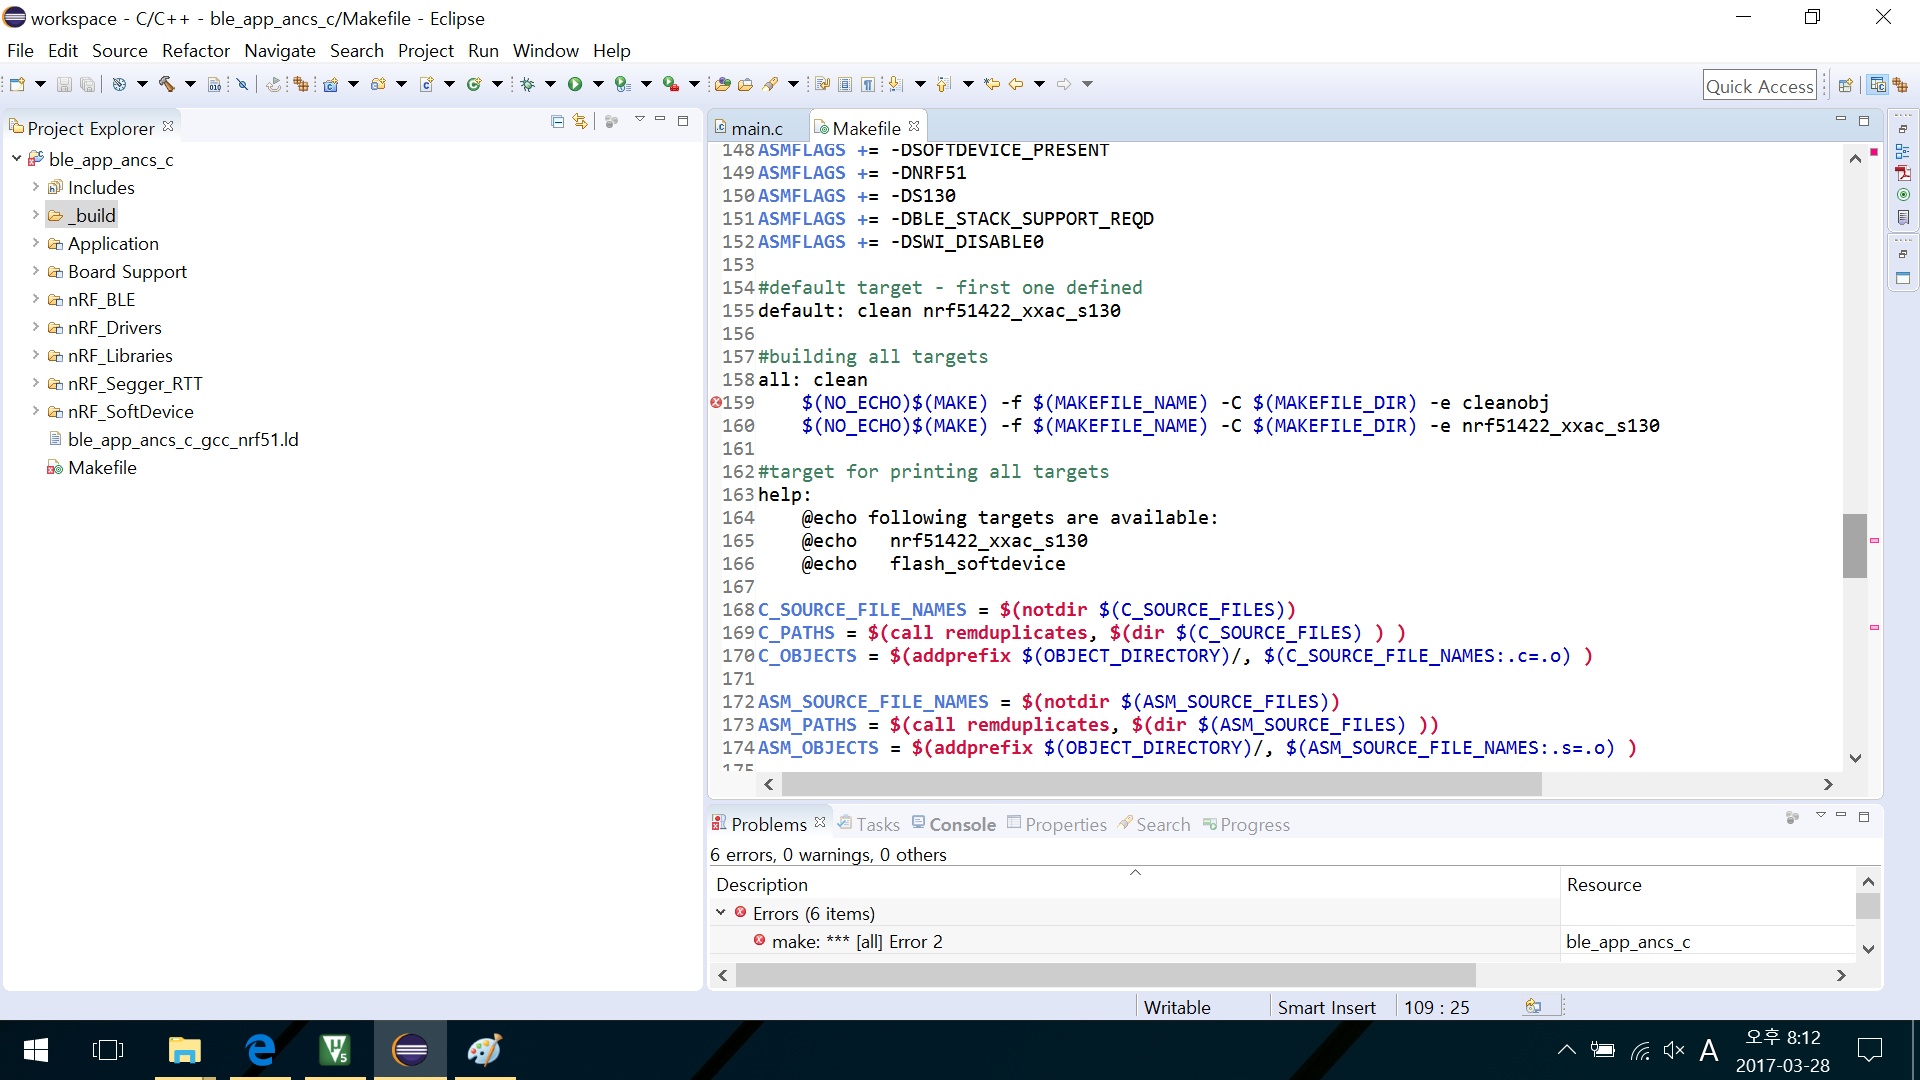
Task: Open the Properties view tab
Action: (1057, 824)
